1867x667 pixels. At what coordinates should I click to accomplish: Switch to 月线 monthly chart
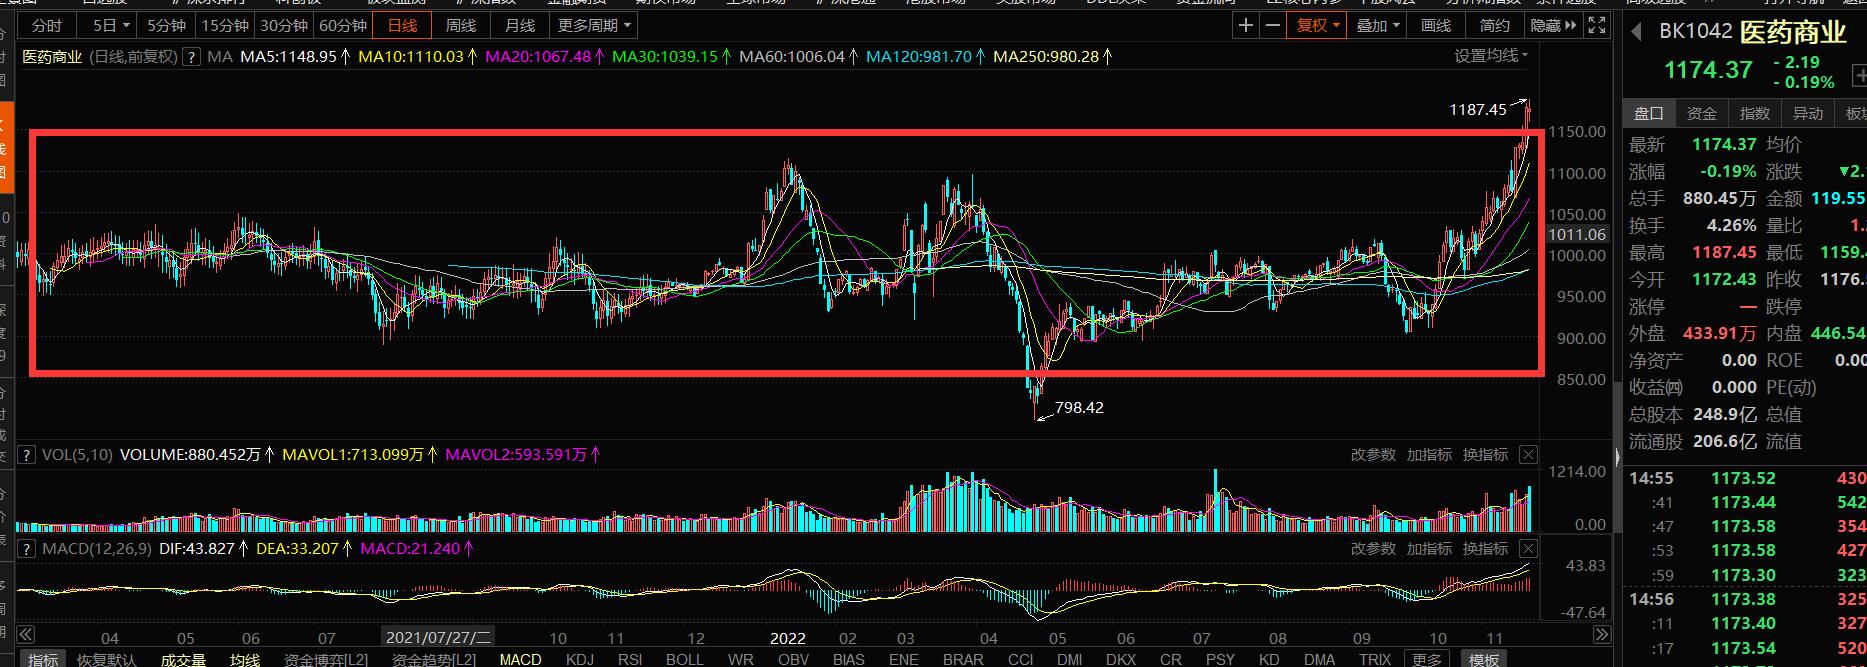coord(520,26)
